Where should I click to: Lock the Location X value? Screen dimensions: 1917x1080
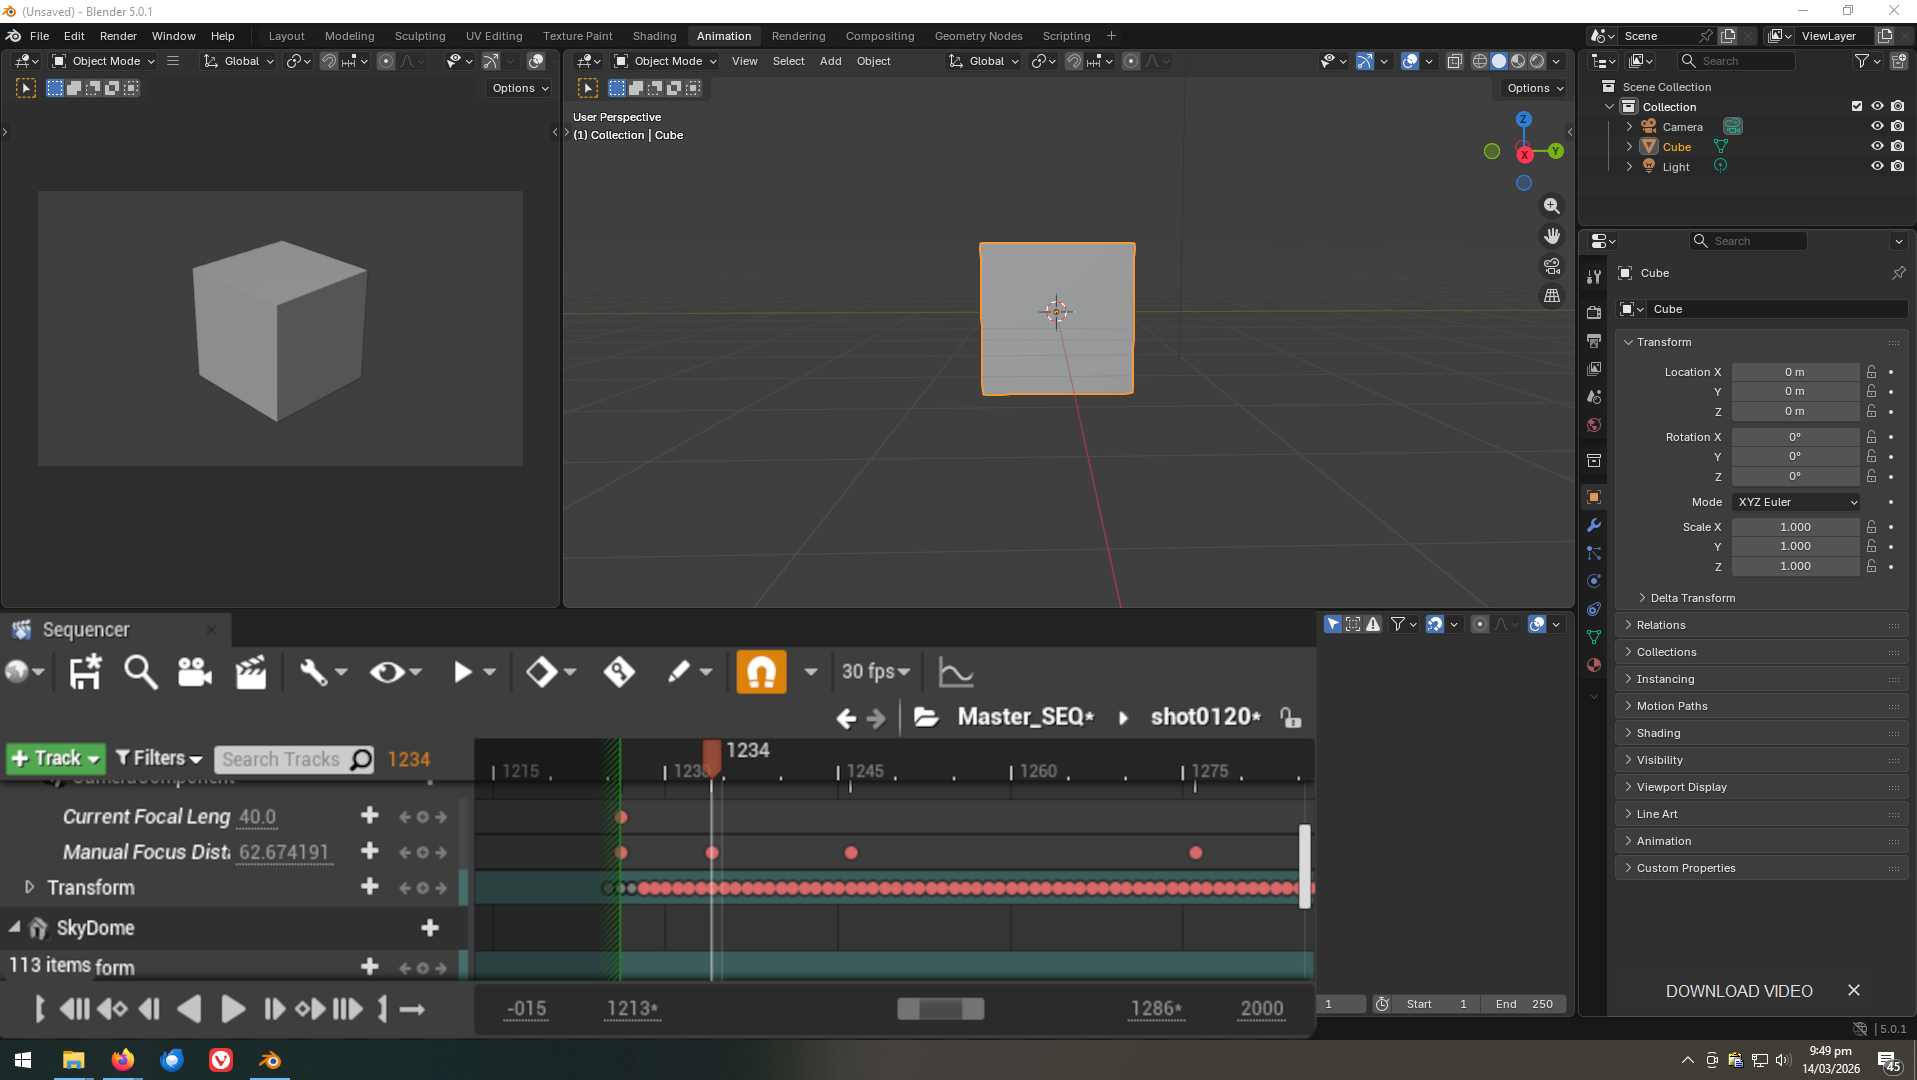point(1871,372)
